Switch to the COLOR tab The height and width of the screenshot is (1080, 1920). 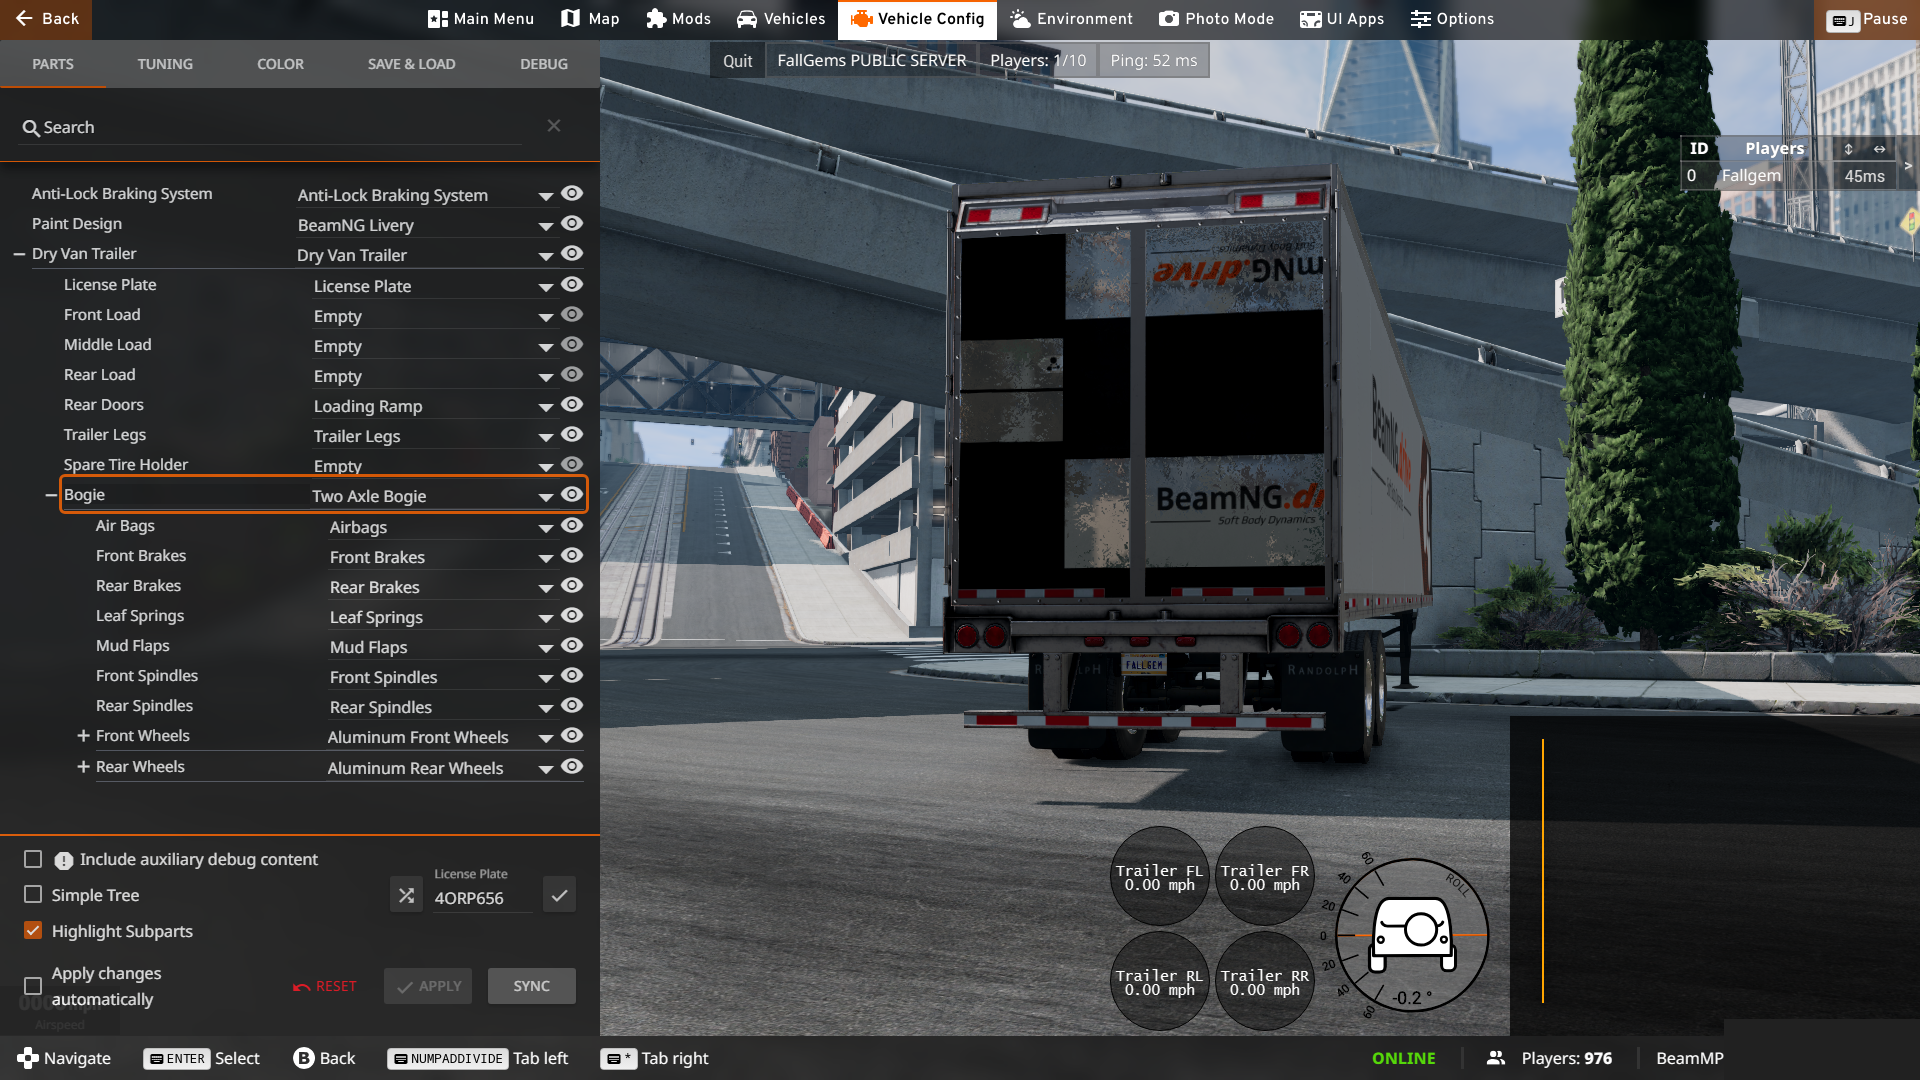(x=280, y=64)
